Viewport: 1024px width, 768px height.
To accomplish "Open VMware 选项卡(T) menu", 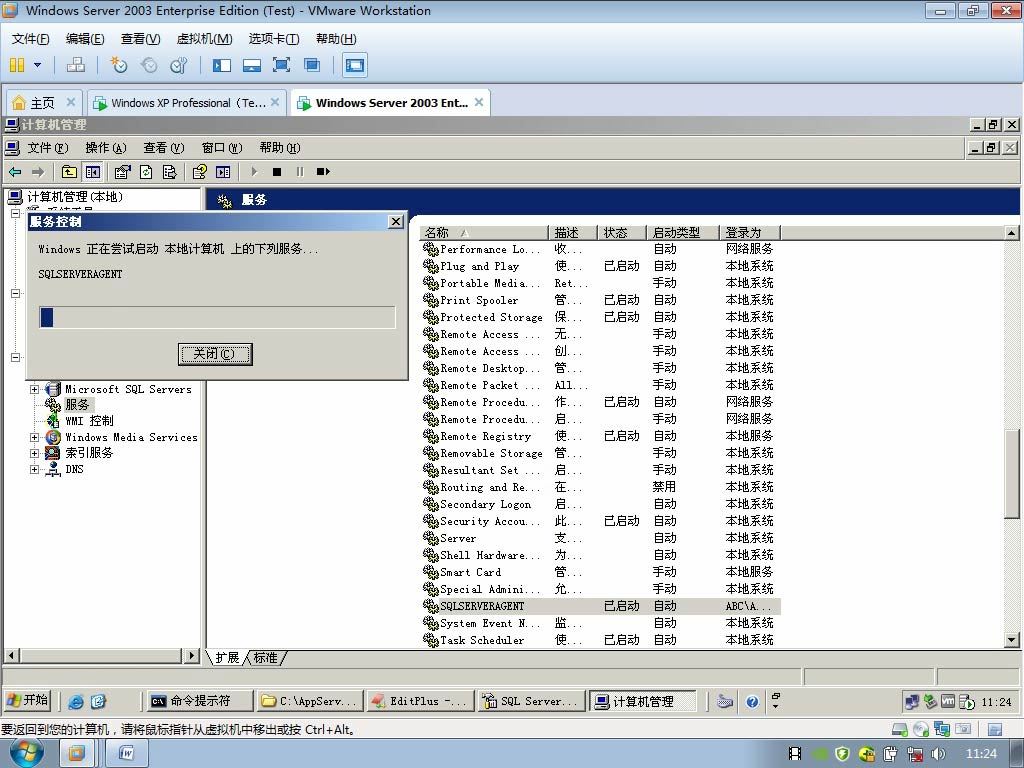I will pyautogui.click(x=274, y=39).
